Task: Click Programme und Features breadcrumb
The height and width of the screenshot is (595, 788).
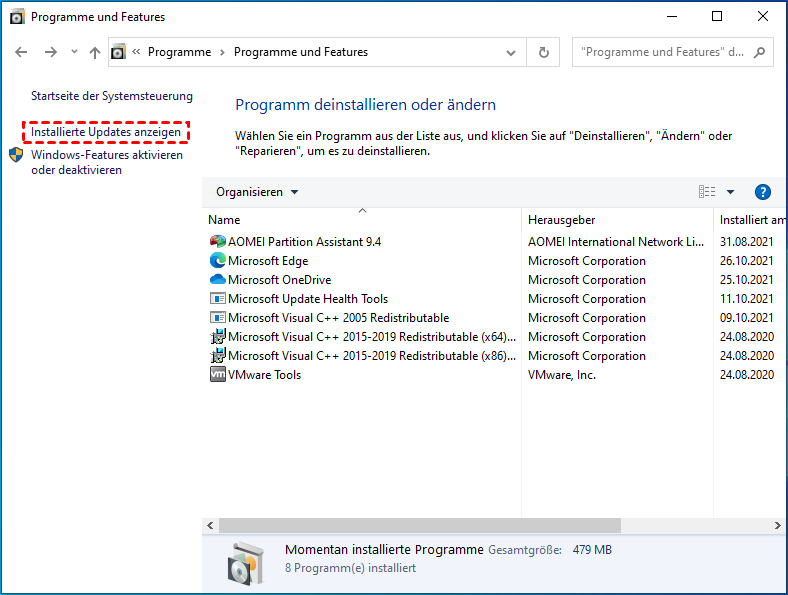Action: click(x=301, y=52)
